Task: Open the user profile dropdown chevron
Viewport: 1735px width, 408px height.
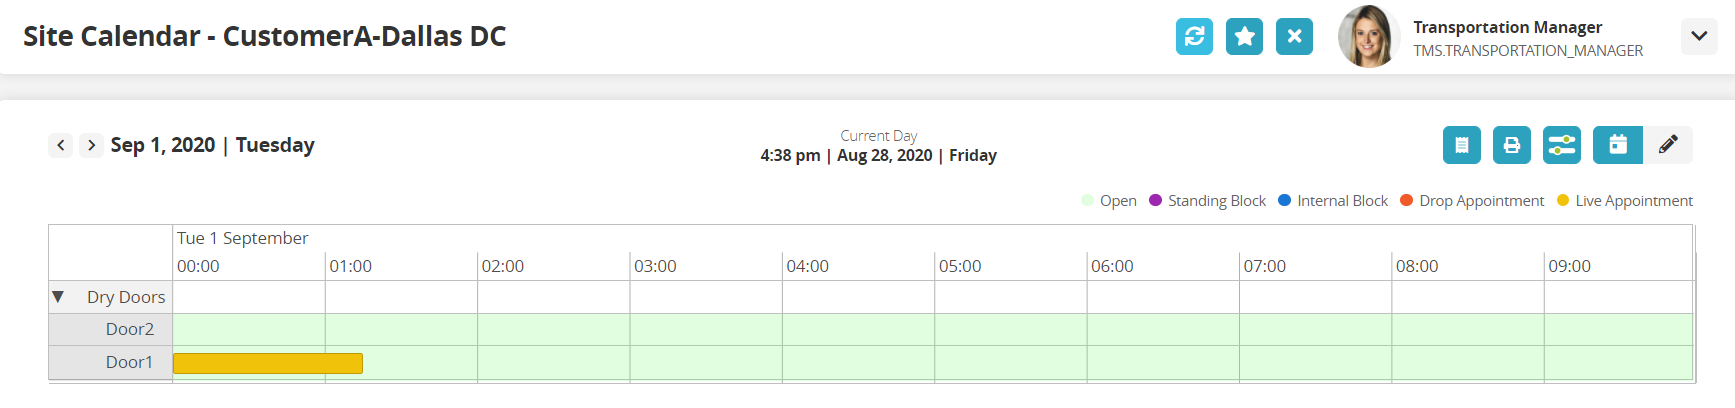Action: pyautogui.click(x=1698, y=37)
